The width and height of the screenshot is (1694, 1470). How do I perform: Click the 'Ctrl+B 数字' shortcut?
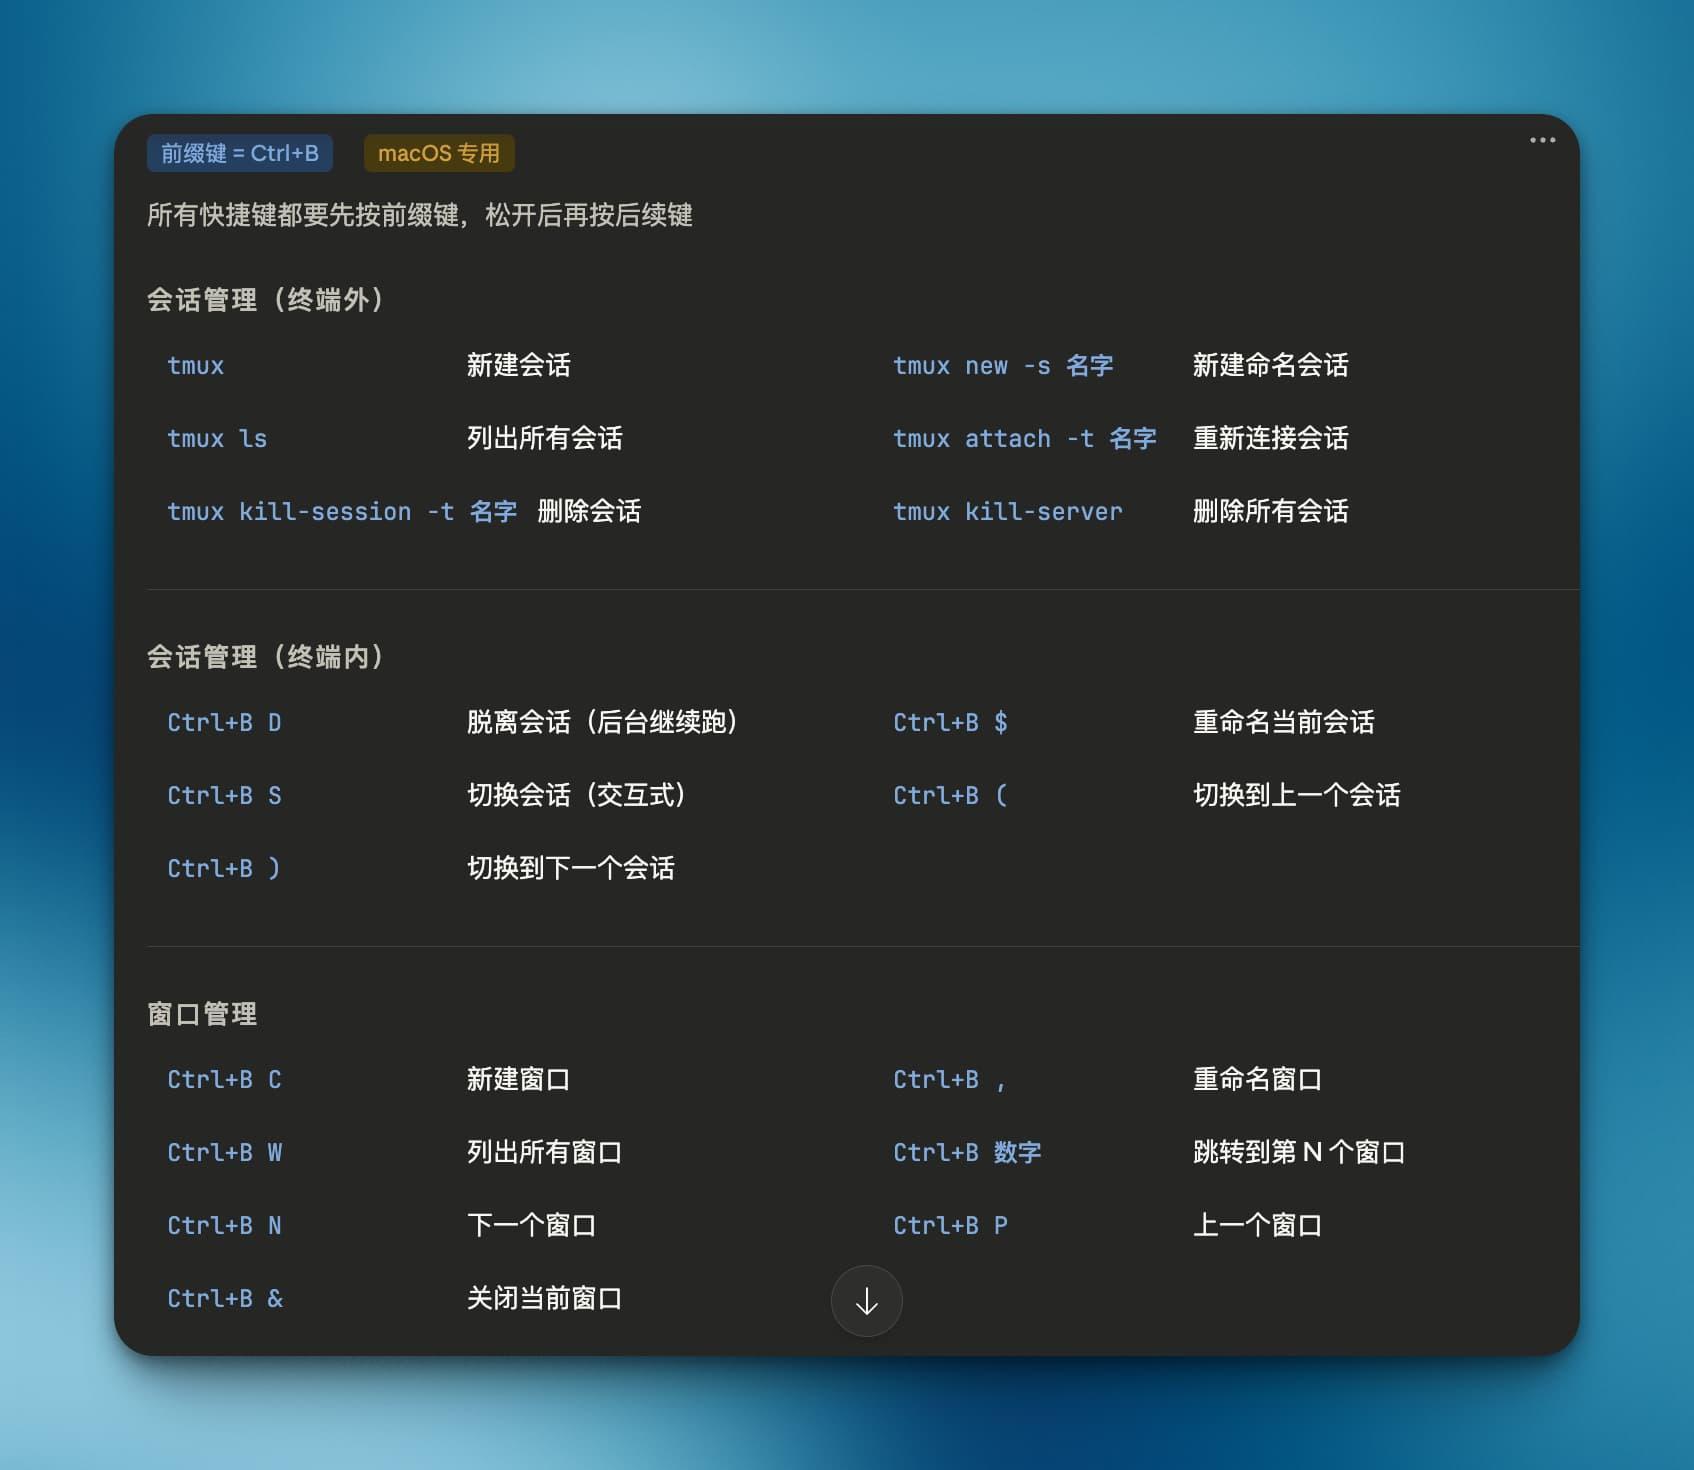pyautogui.click(x=967, y=1153)
